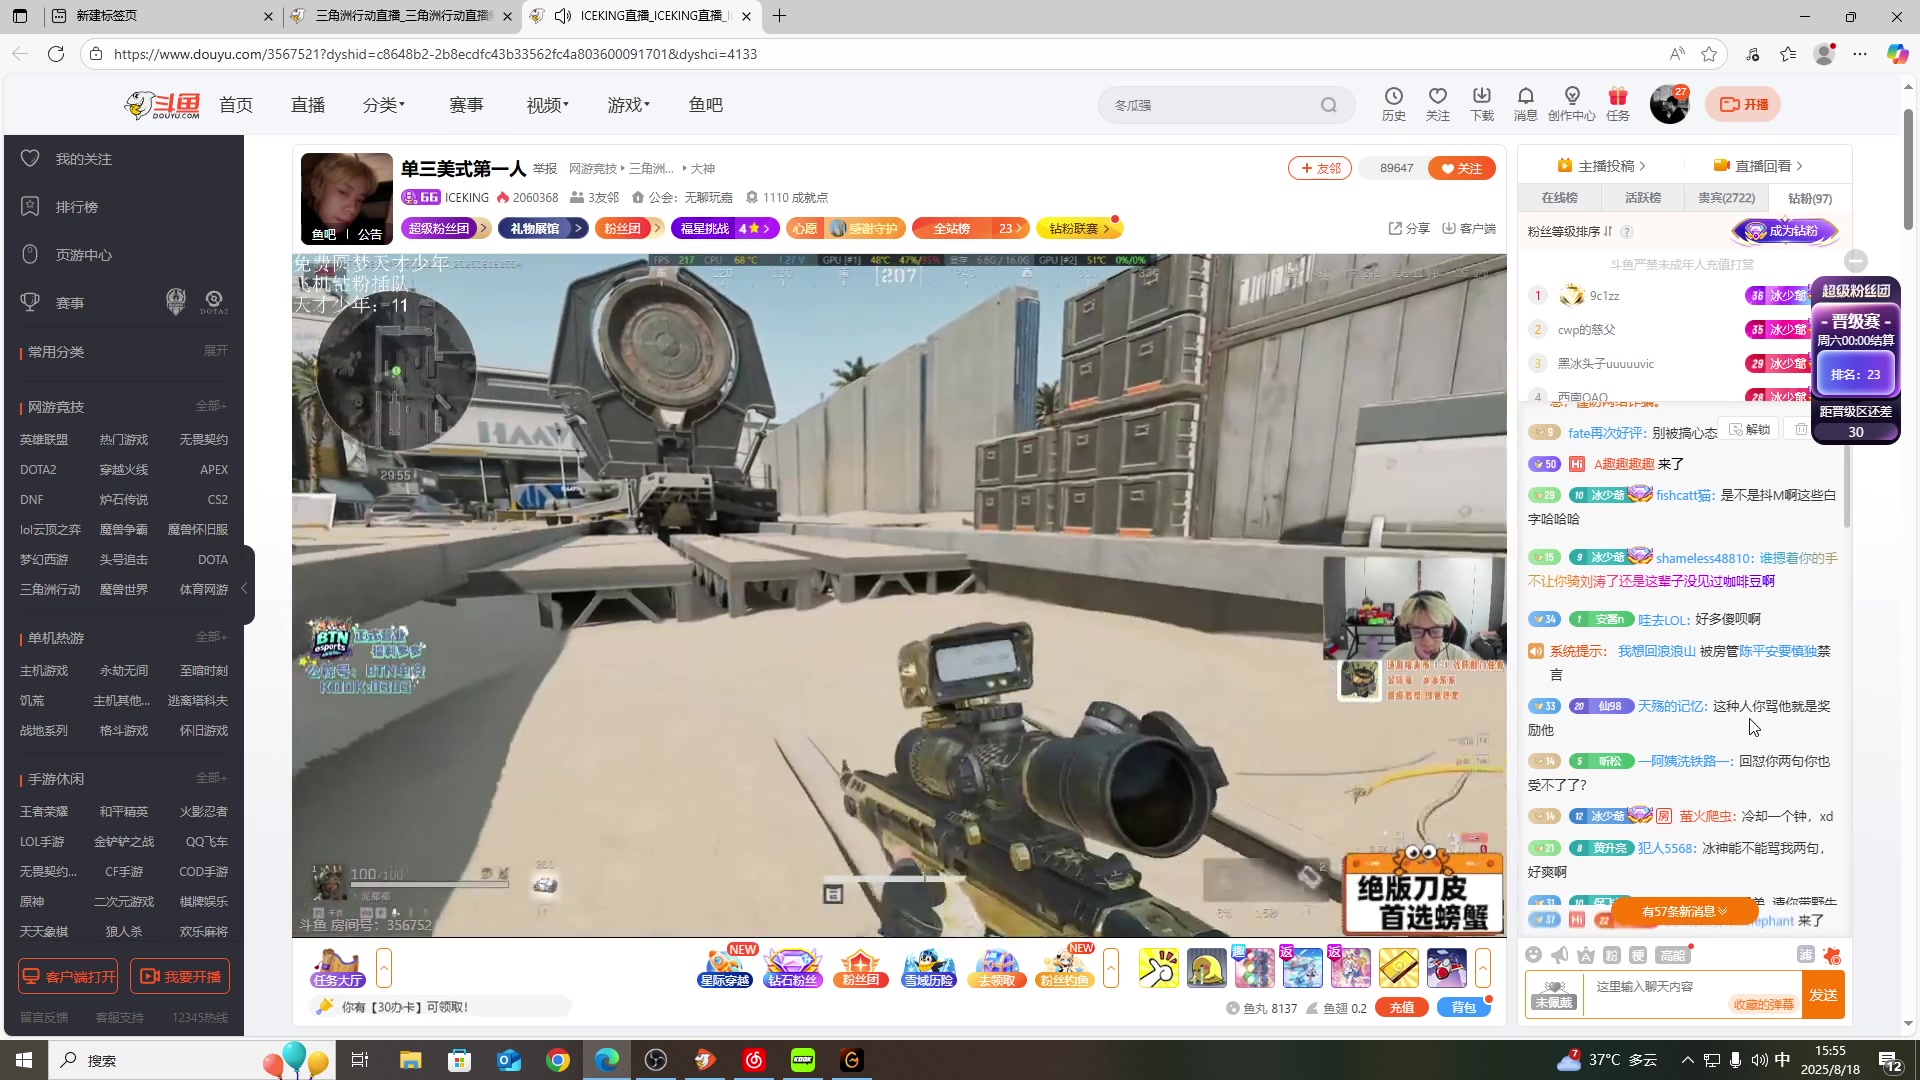Open the emoji picker in chat toolbar
The image size is (1920, 1080).
[1533, 955]
